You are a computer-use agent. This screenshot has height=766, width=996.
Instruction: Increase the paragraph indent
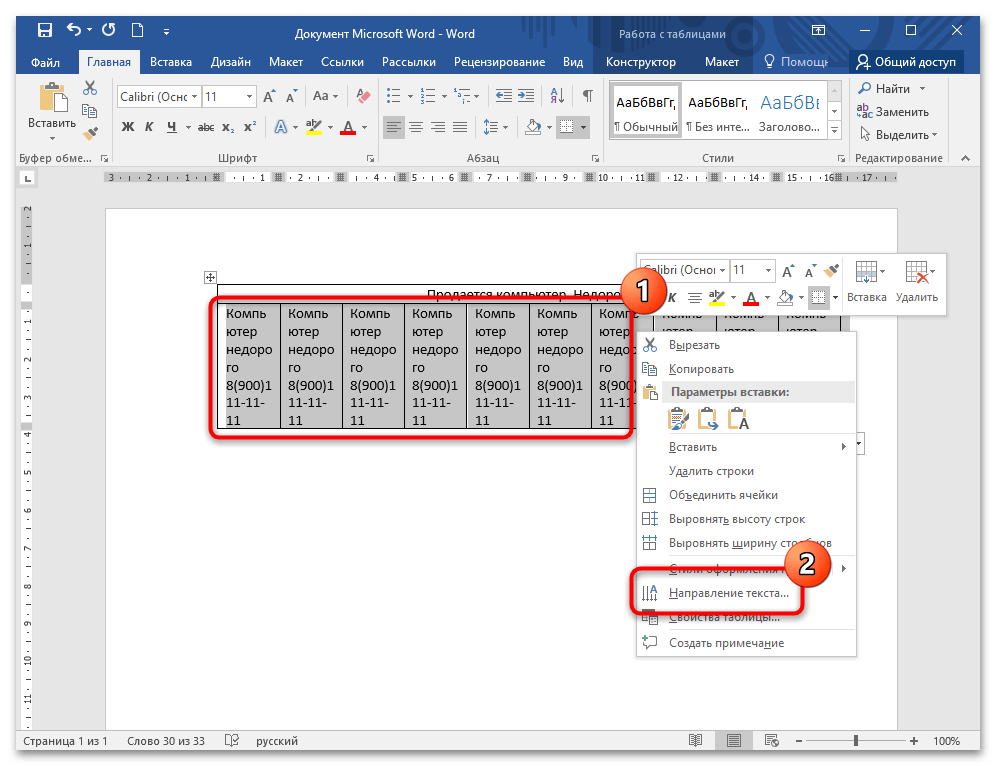(x=526, y=96)
